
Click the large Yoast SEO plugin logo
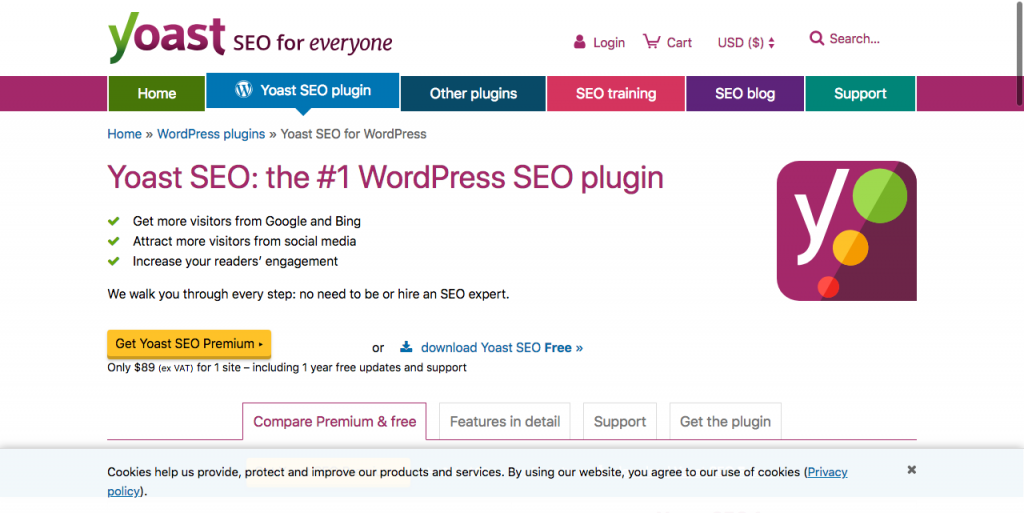(x=846, y=231)
